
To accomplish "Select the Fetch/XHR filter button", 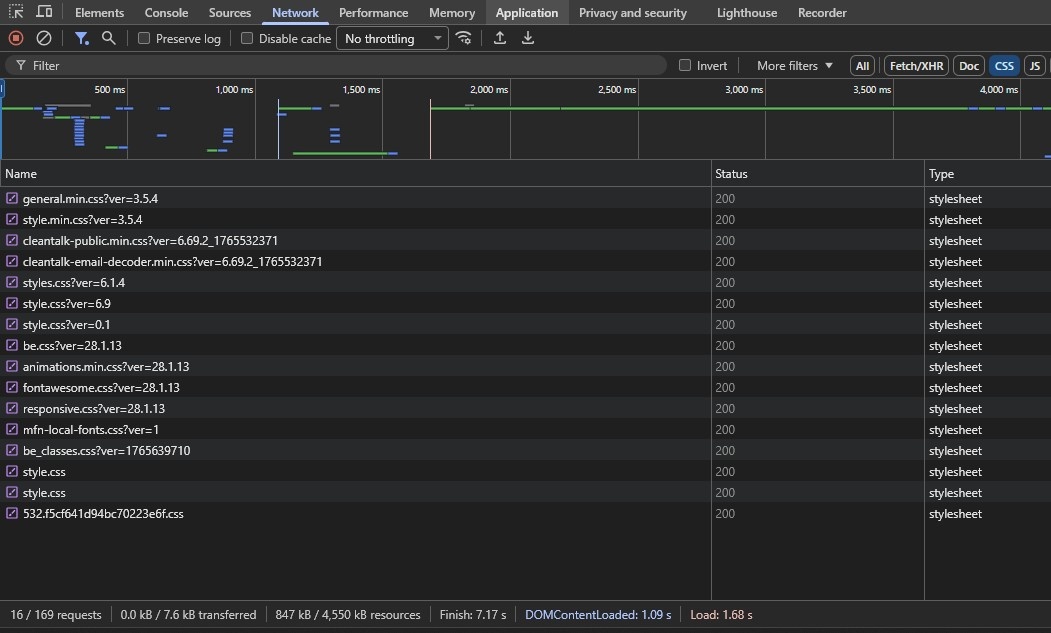I will pyautogui.click(x=916, y=66).
